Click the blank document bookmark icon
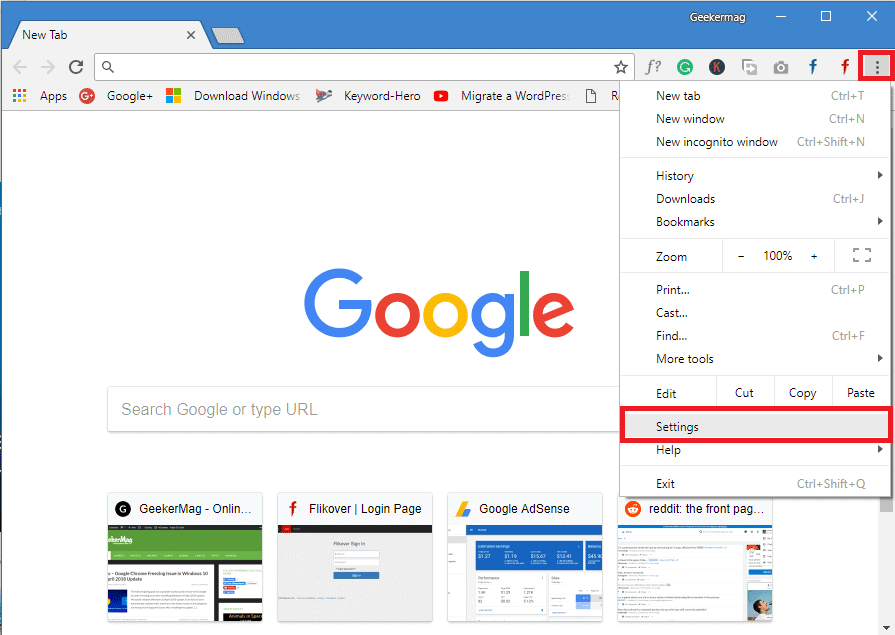The image size is (895, 635). tap(591, 96)
